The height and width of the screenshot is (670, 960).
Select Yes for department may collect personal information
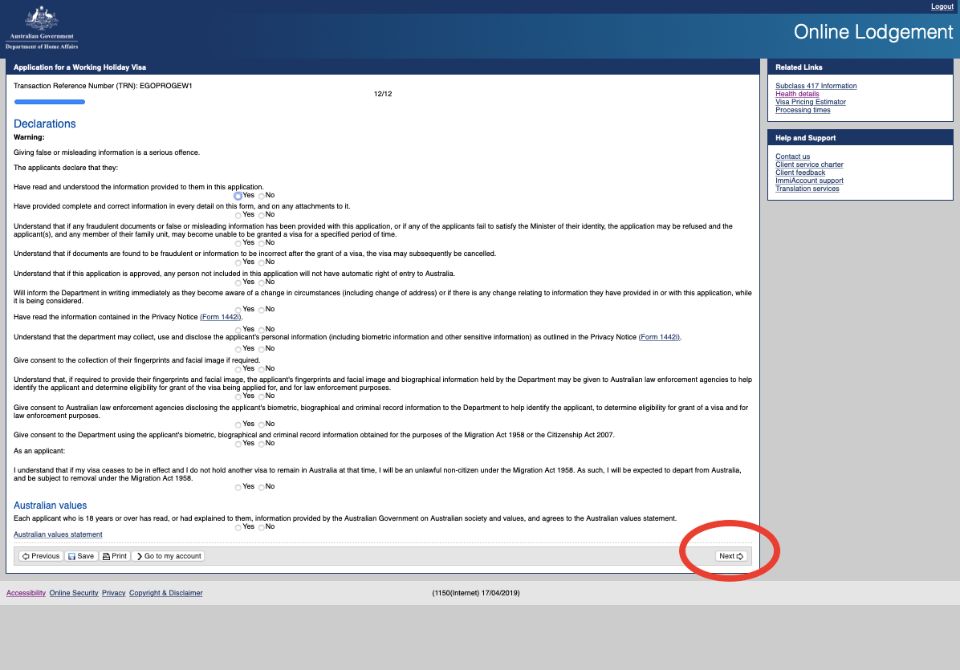pos(238,349)
